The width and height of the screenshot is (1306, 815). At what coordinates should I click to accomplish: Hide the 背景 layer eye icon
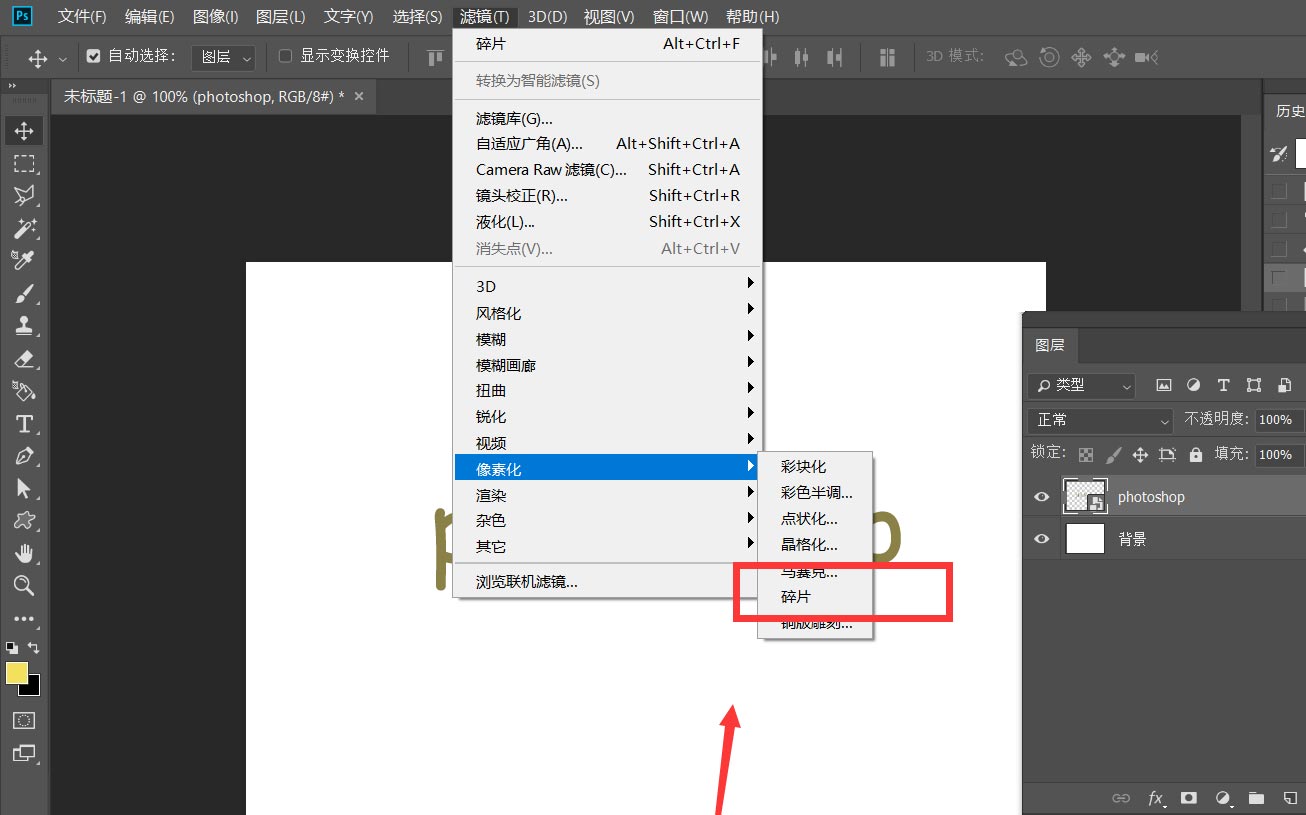click(1042, 539)
